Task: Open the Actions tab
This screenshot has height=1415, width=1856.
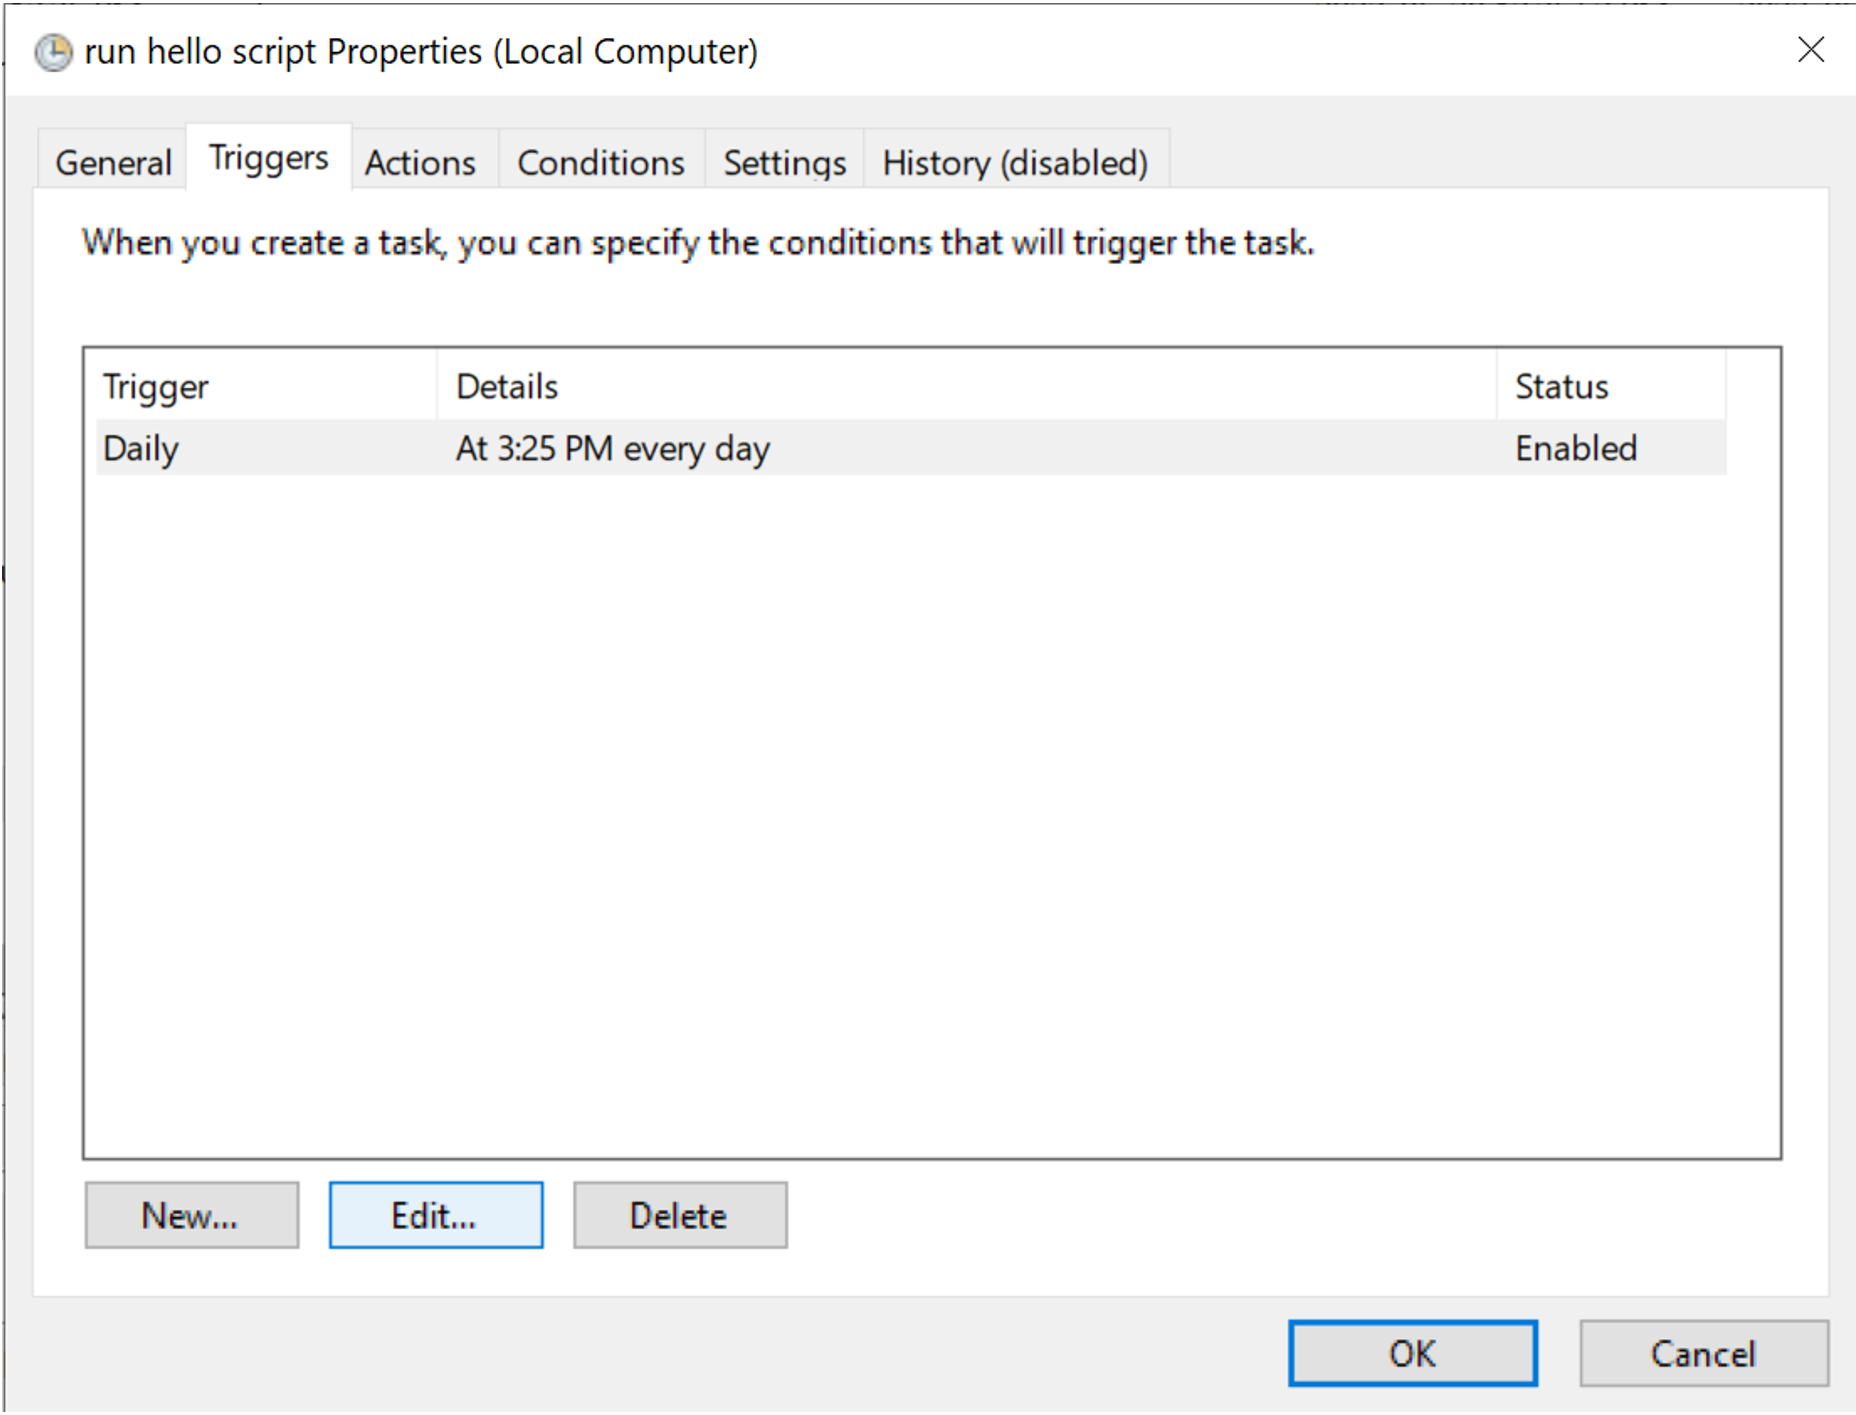Action: point(420,162)
